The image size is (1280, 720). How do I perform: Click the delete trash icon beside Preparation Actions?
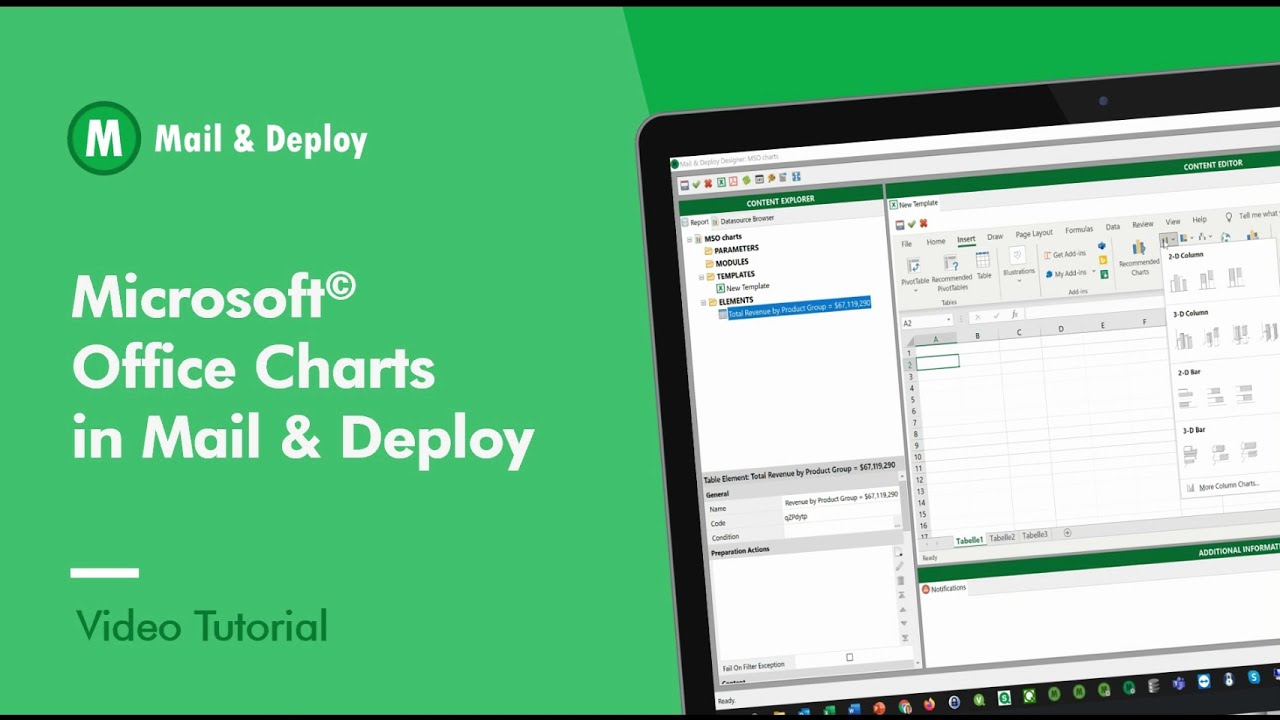click(x=901, y=580)
